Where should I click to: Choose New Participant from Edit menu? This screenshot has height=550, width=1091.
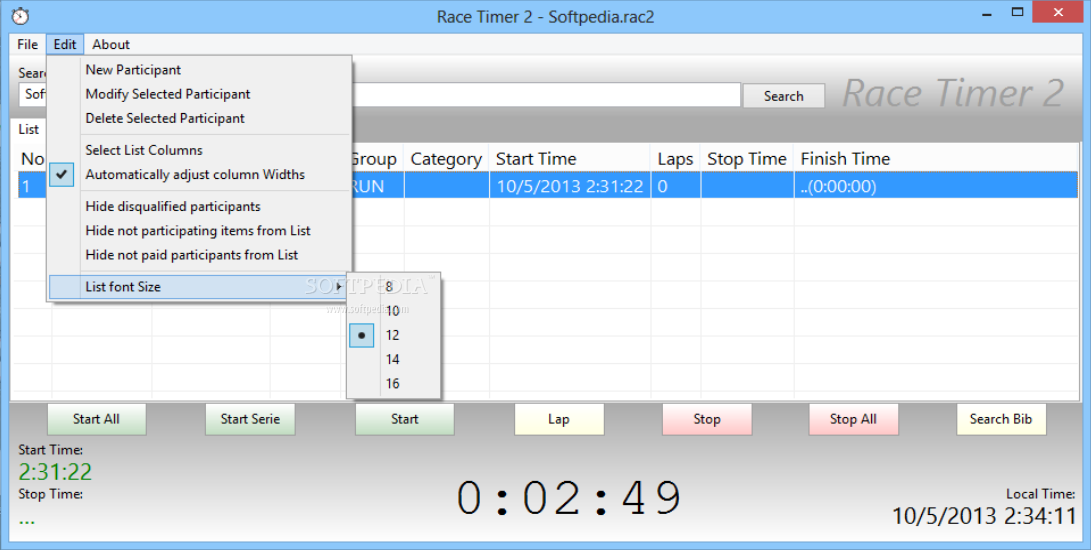coord(133,70)
